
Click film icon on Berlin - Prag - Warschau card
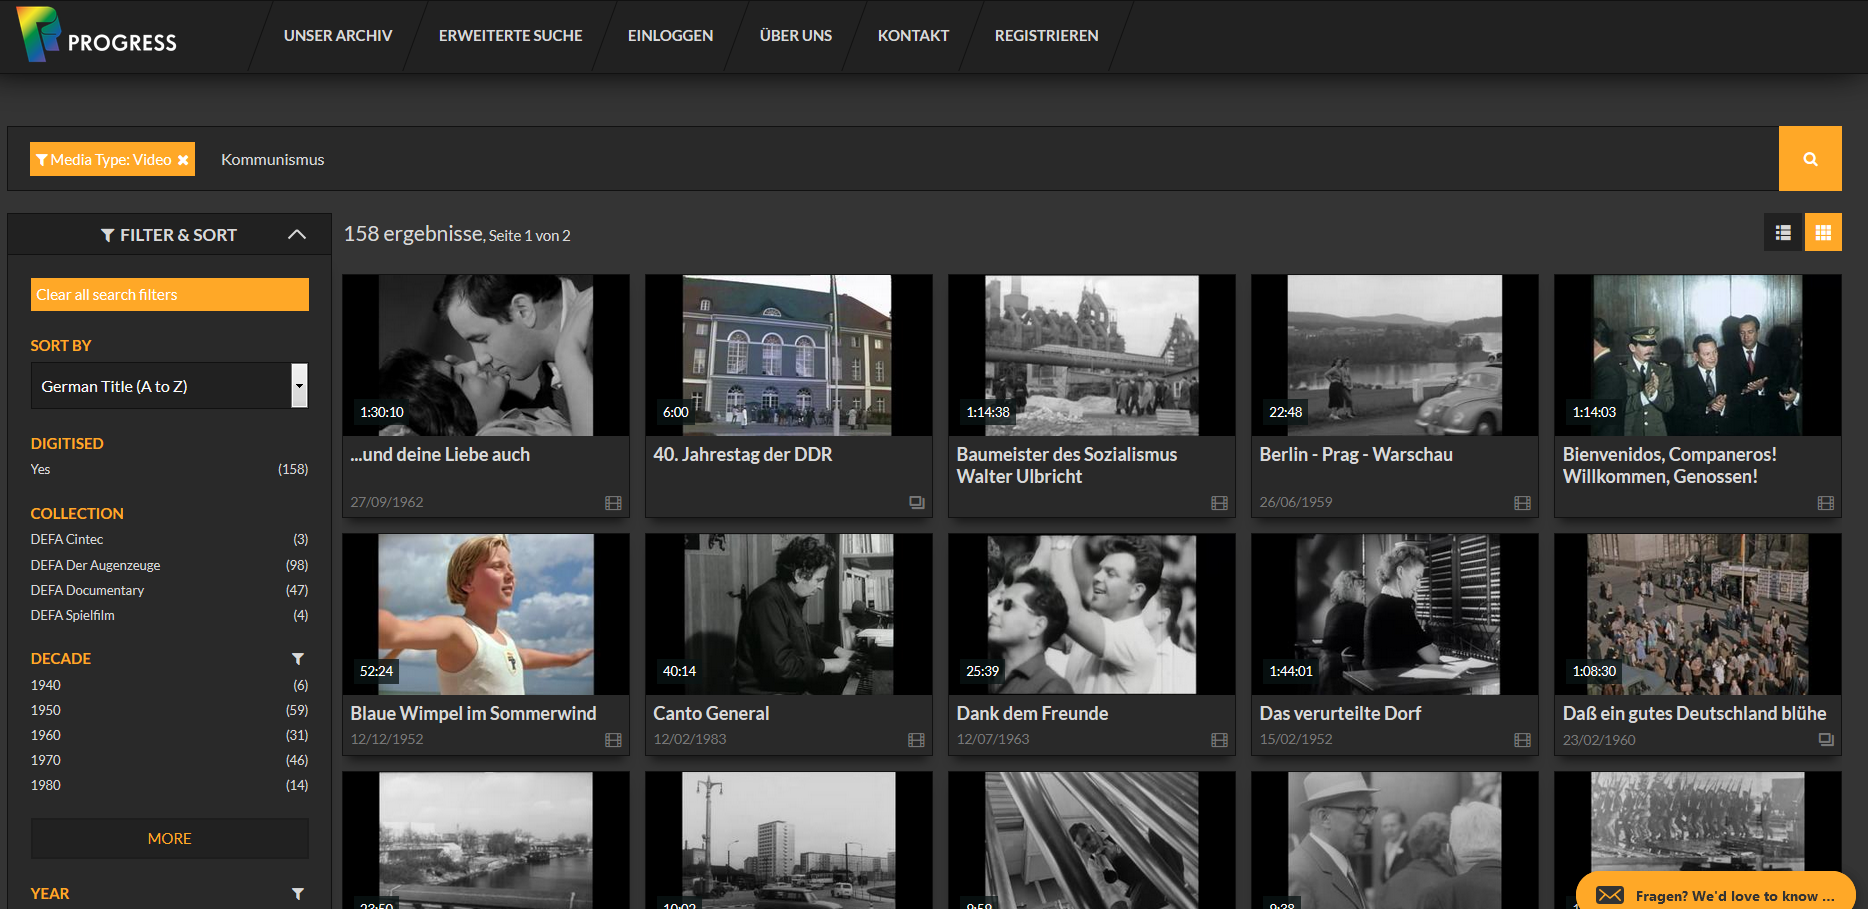click(1522, 503)
